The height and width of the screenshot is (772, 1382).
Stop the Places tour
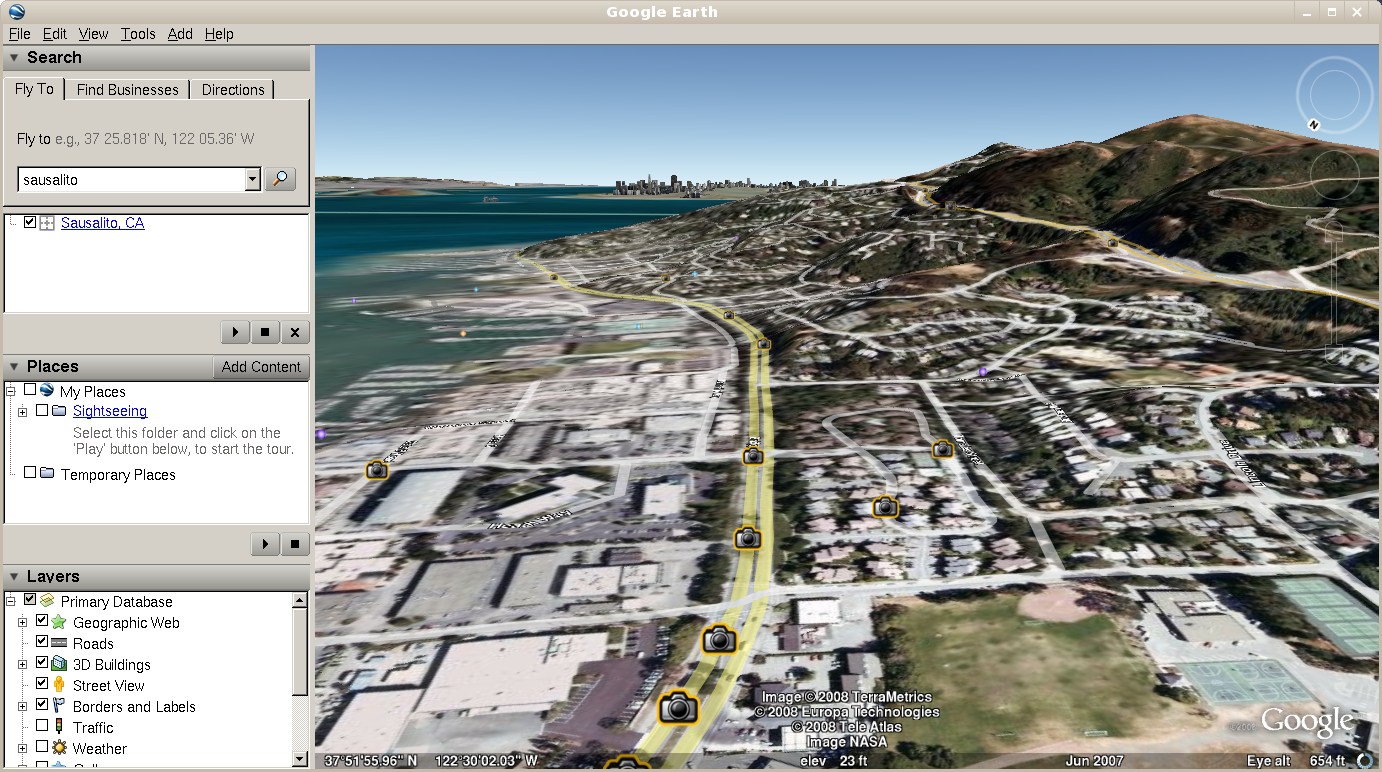[x=295, y=544]
